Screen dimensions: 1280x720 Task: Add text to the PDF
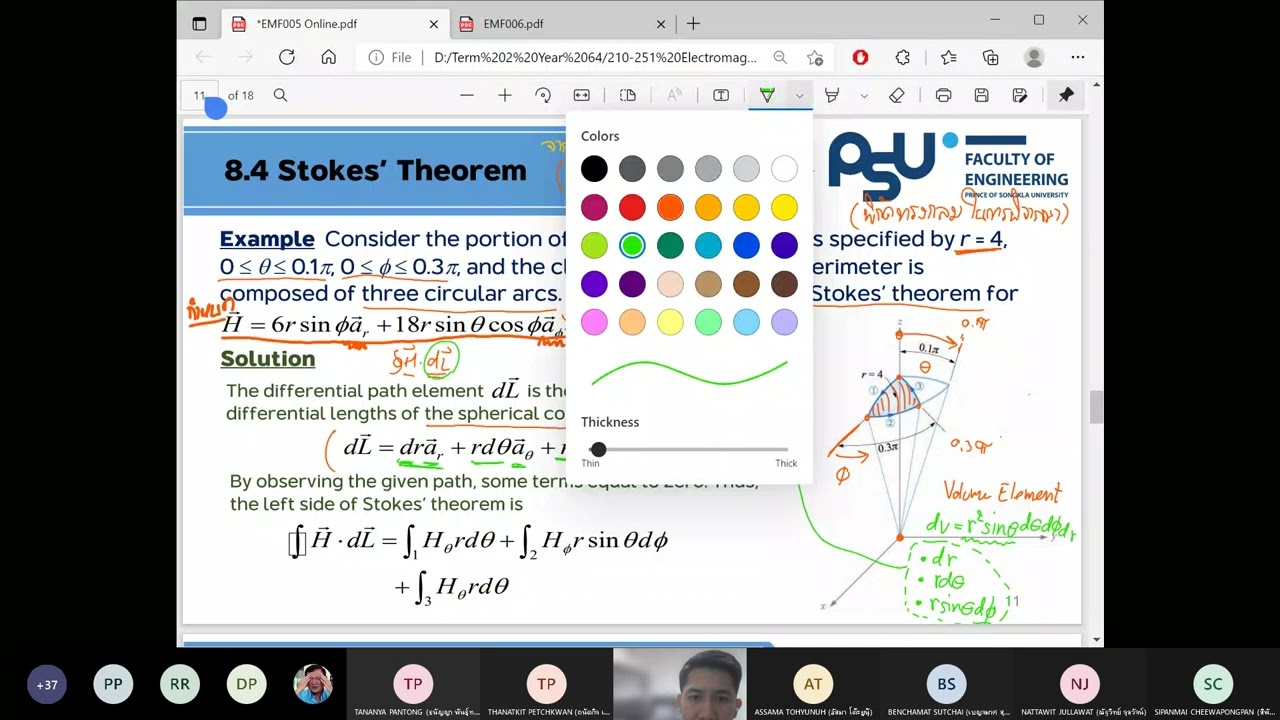pyautogui.click(x=721, y=95)
